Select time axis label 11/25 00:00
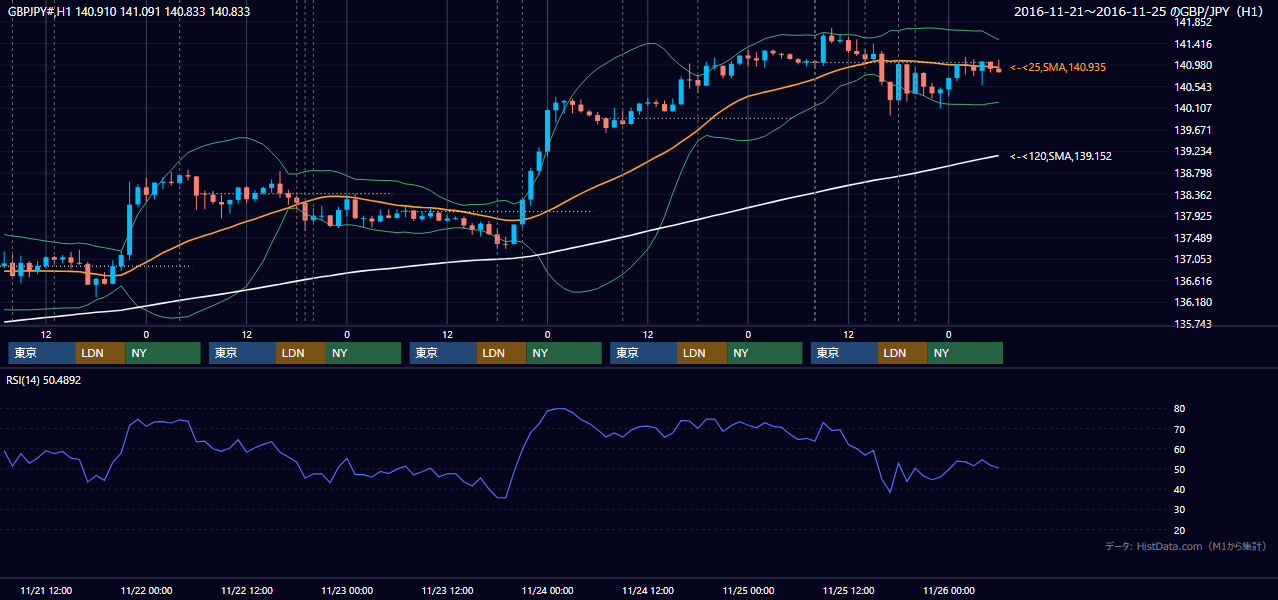The height and width of the screenshot is (600, 1278). click(x=748, y=591)
